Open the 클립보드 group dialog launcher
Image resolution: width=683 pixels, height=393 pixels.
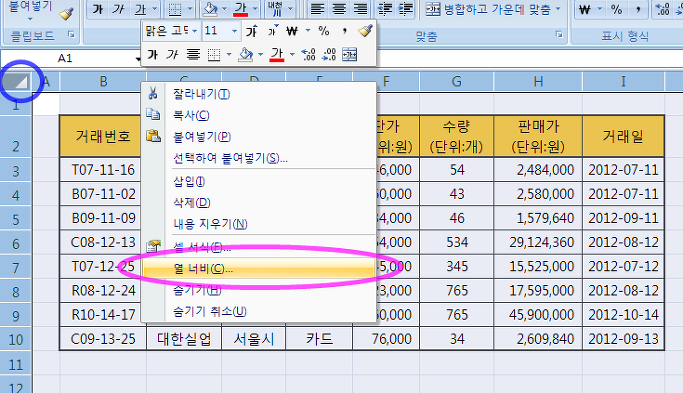pos(71,34)
